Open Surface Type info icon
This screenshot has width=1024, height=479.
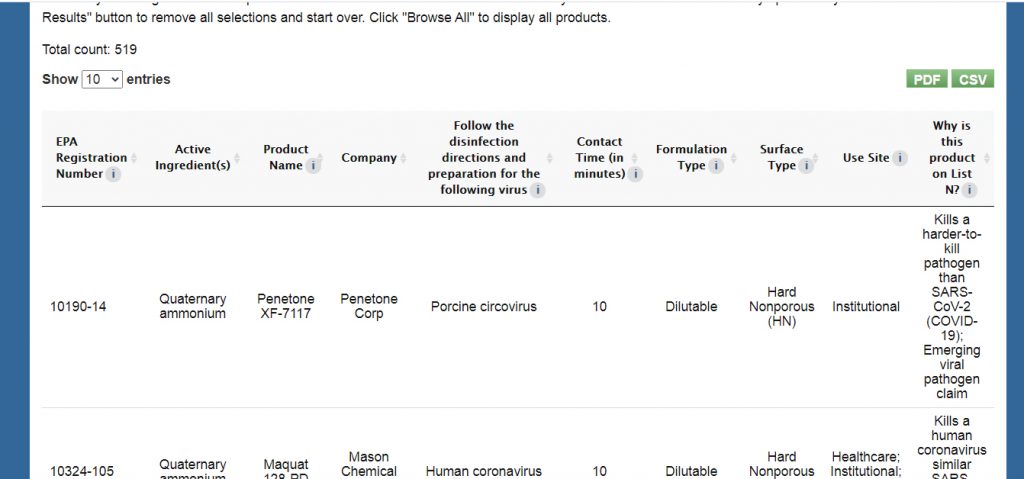[806, 166]
